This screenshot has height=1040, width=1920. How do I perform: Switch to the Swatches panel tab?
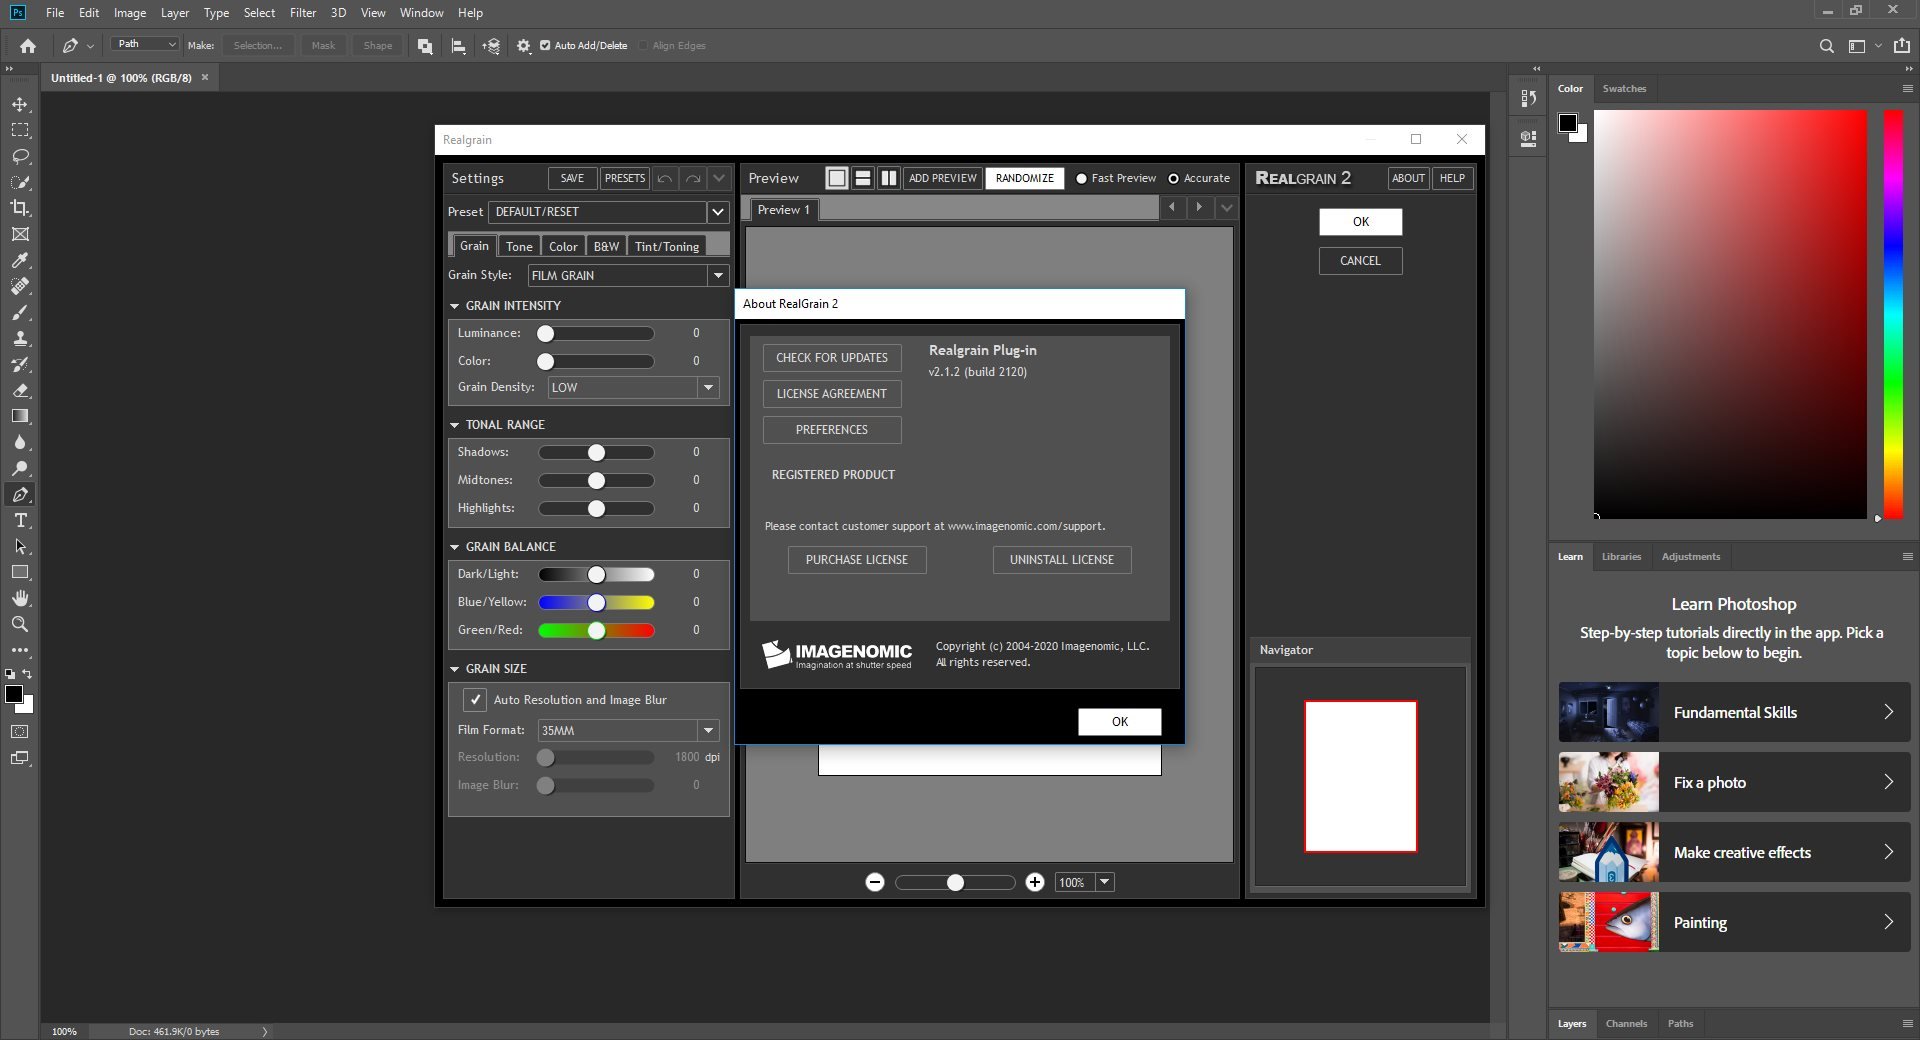click(x=1624, y=88)
